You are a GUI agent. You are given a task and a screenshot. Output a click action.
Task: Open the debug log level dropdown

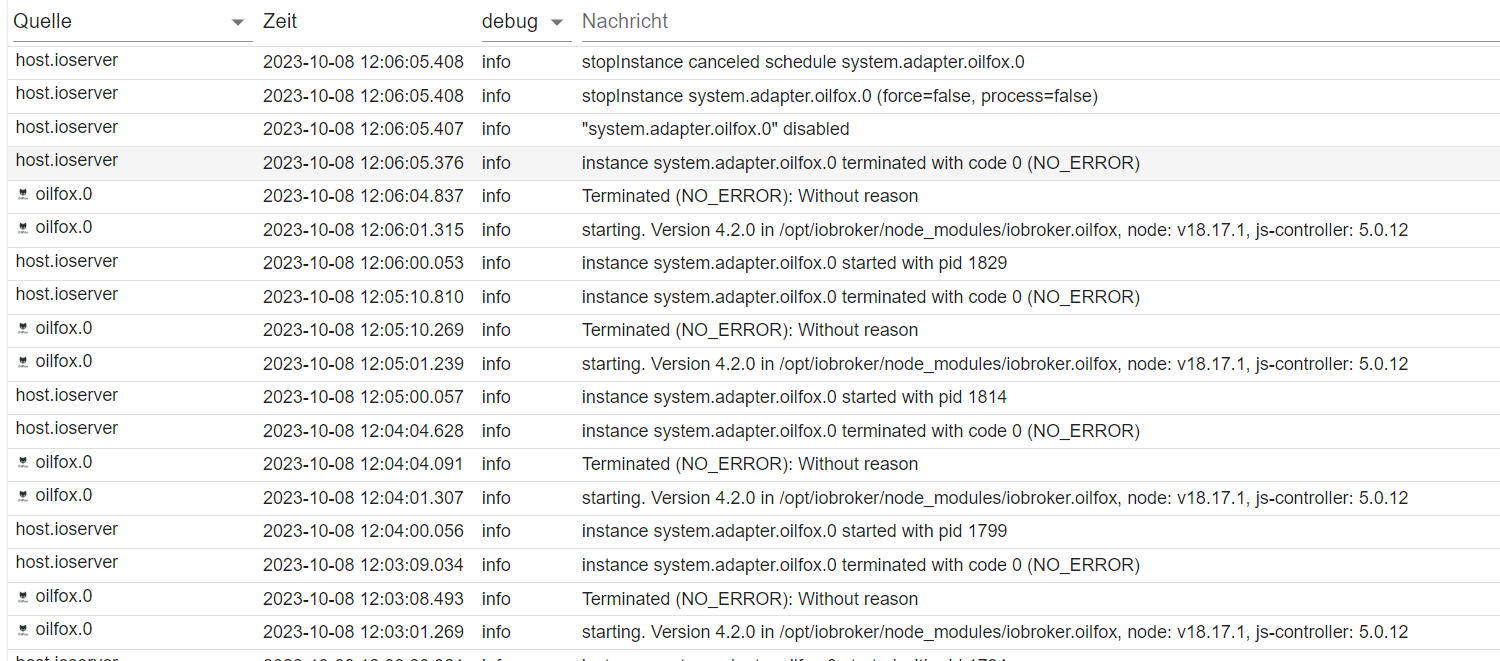(x=525, y=22)
